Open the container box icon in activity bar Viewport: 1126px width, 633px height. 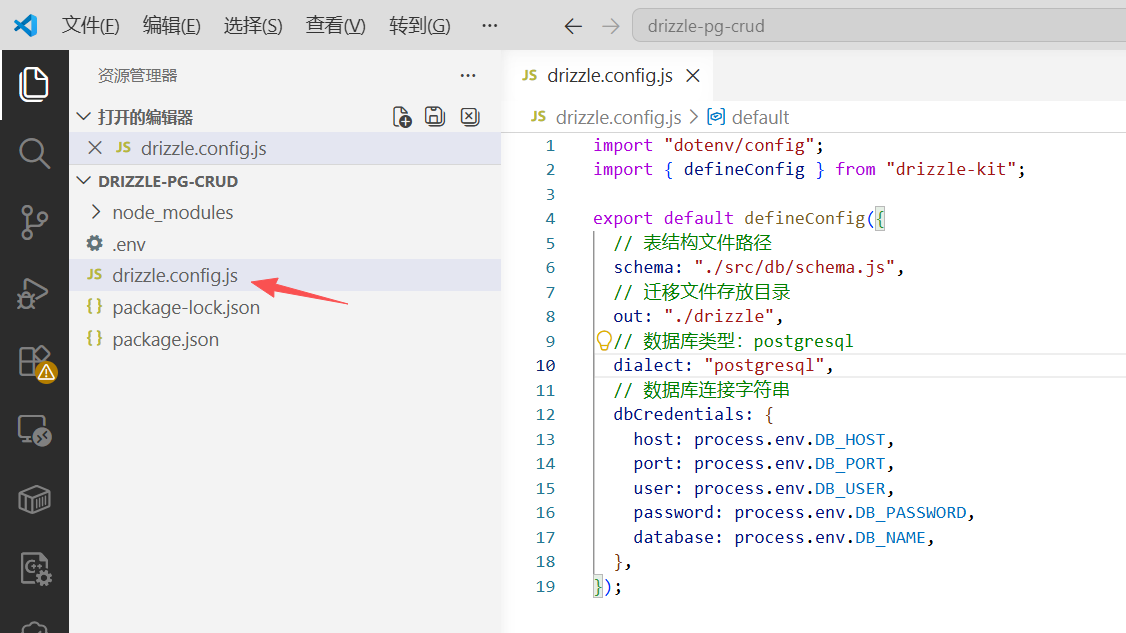34,499
